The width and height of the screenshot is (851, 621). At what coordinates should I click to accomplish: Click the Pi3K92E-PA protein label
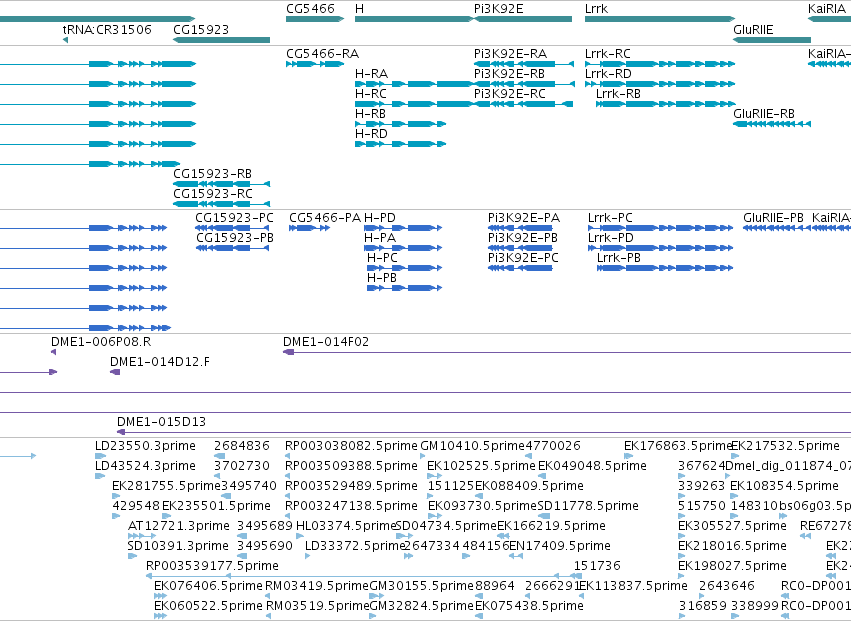click(x=524, y=218)
